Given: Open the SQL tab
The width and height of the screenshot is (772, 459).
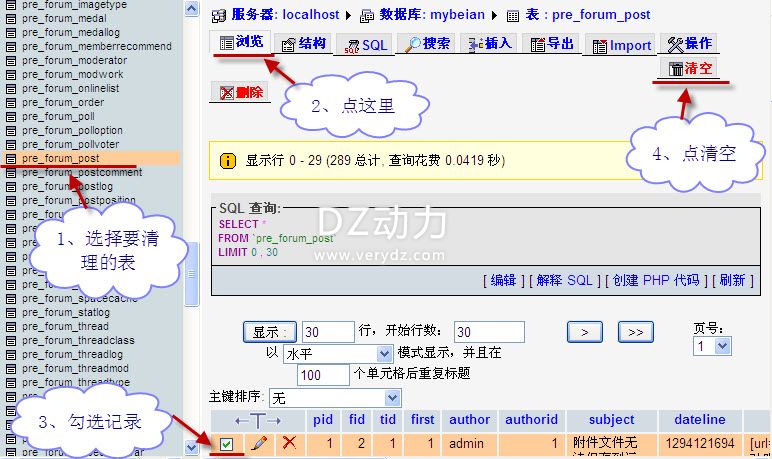Looking at the screenshot, I should [x=364, y=45].
